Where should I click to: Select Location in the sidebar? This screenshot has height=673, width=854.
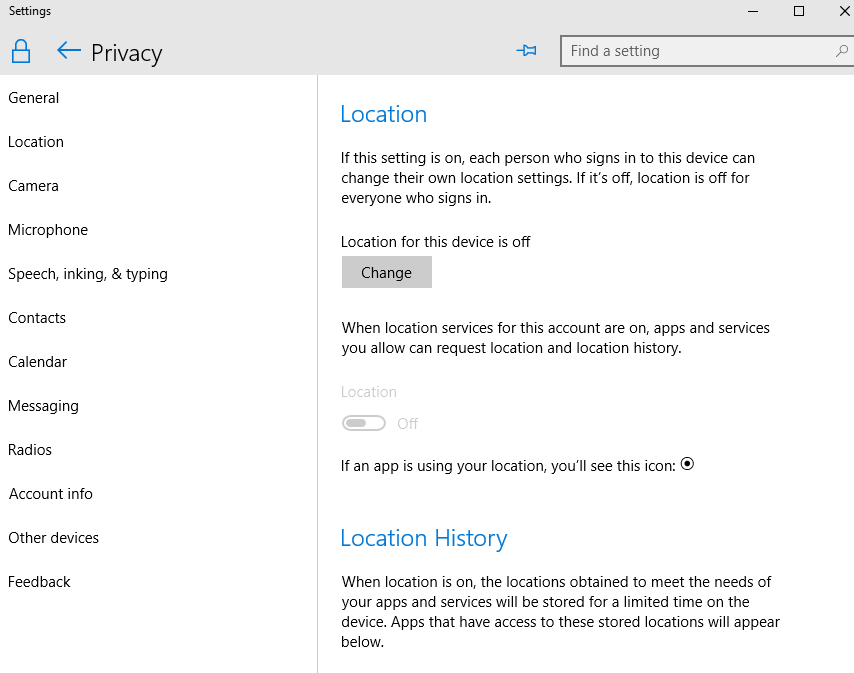tap(36, 142)
